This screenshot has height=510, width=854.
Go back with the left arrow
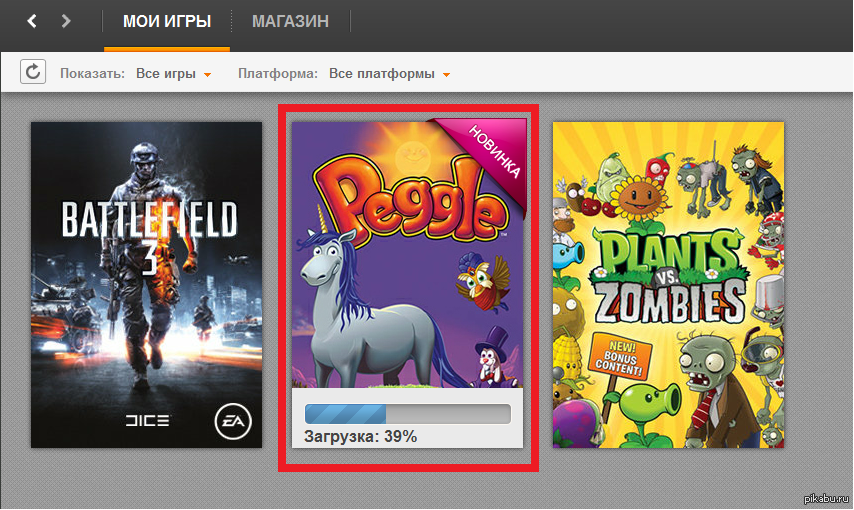[x=32, y=21]
